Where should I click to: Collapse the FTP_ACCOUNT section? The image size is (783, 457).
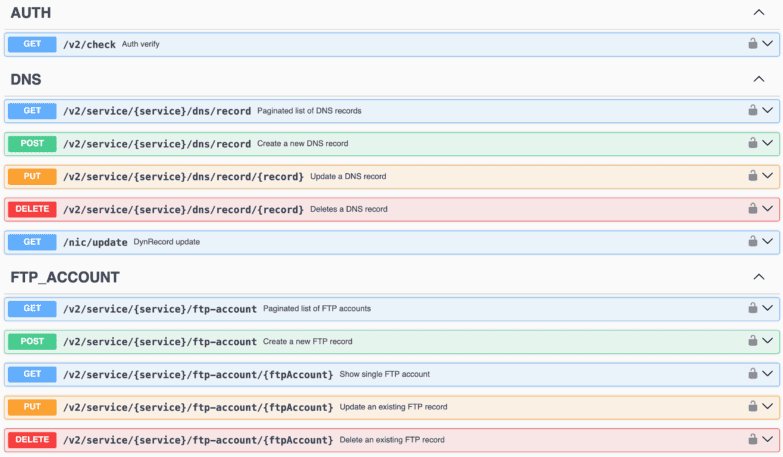759,277
